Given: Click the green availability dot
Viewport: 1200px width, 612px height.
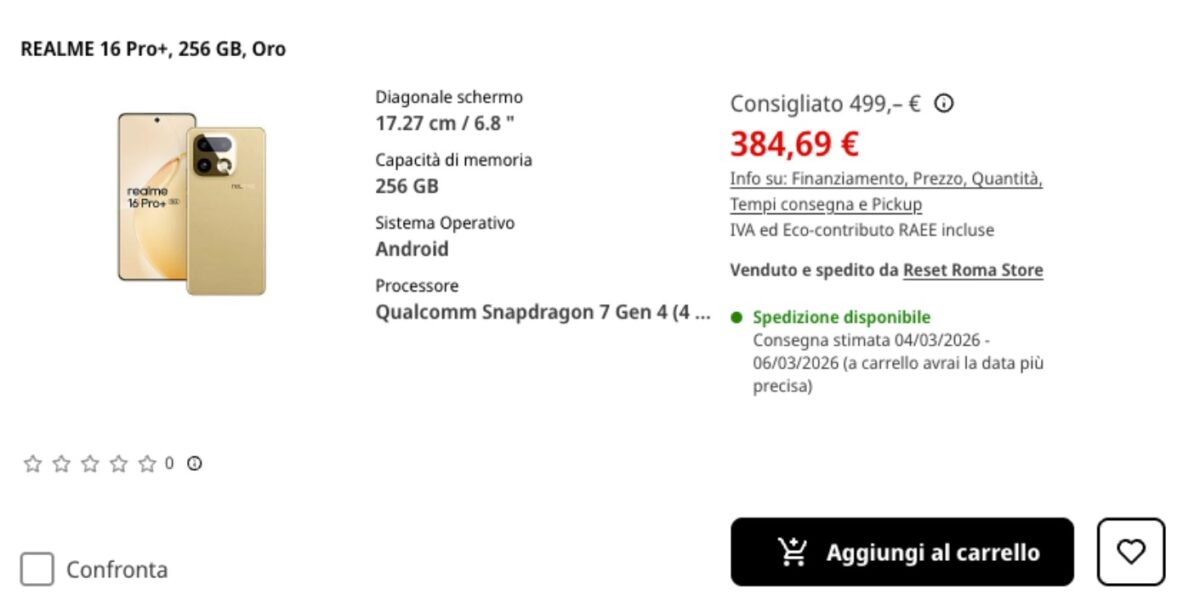Looking at the screenshot, I should (x=736, y=317).
